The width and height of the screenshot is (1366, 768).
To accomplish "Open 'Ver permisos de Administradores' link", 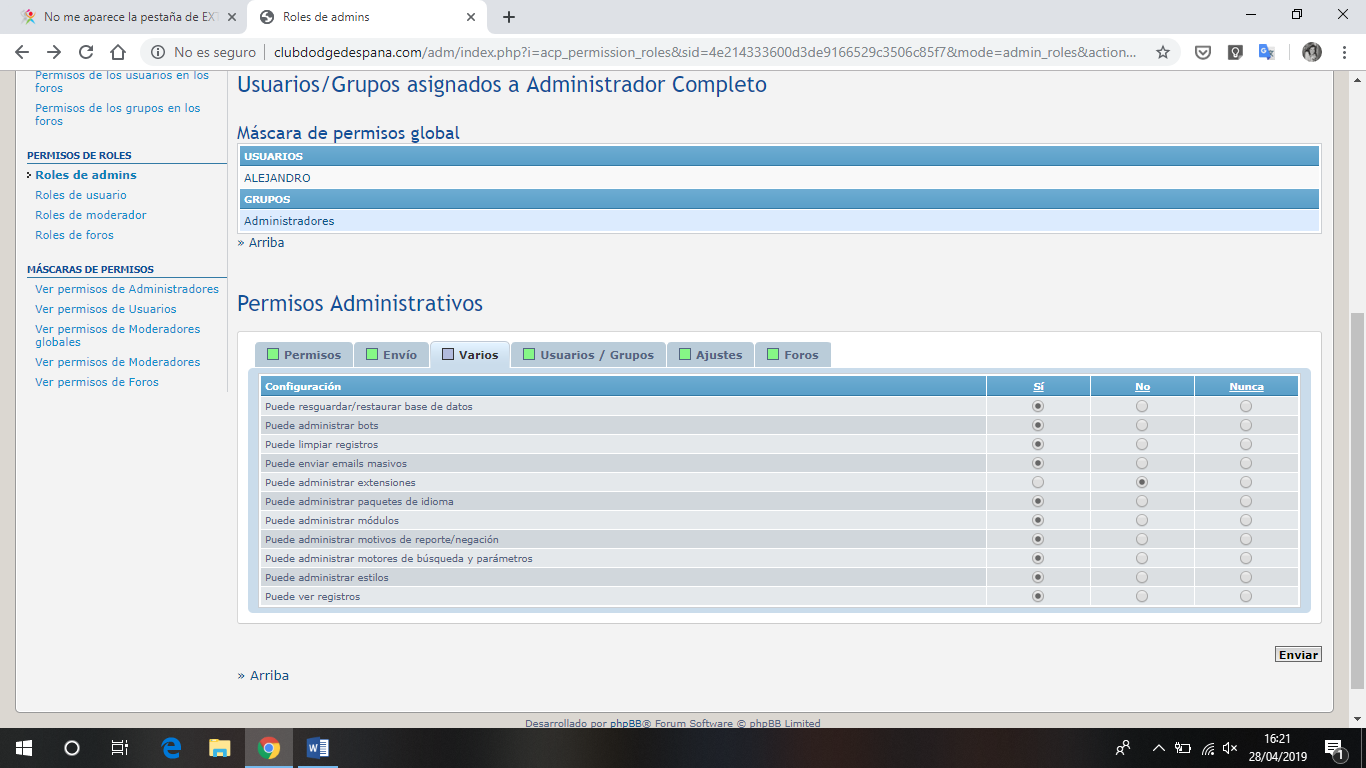I will [x=127, y=289].
